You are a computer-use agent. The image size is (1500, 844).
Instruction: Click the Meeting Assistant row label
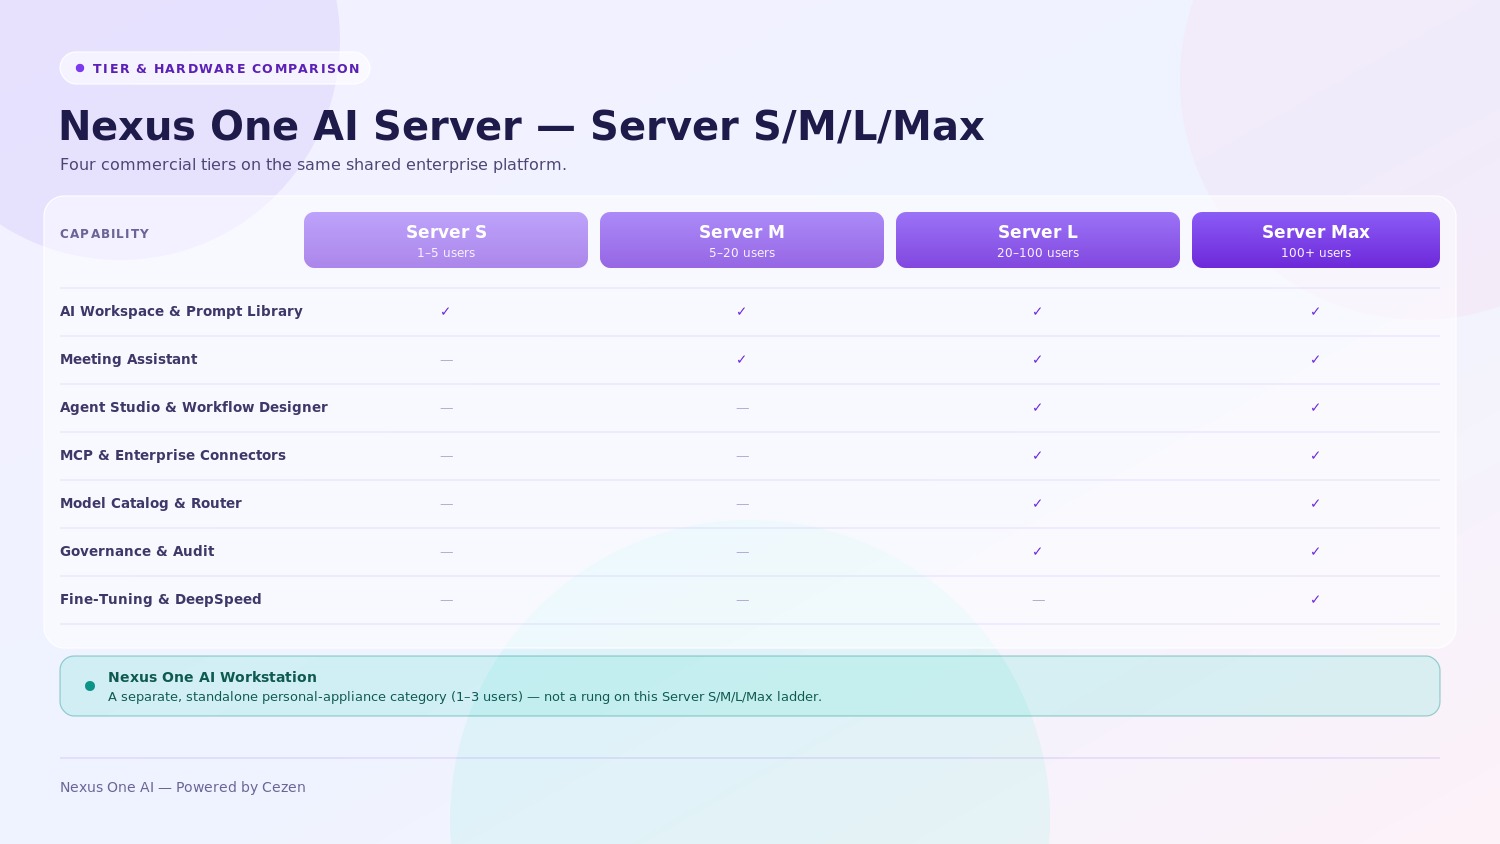click(129, 359)
